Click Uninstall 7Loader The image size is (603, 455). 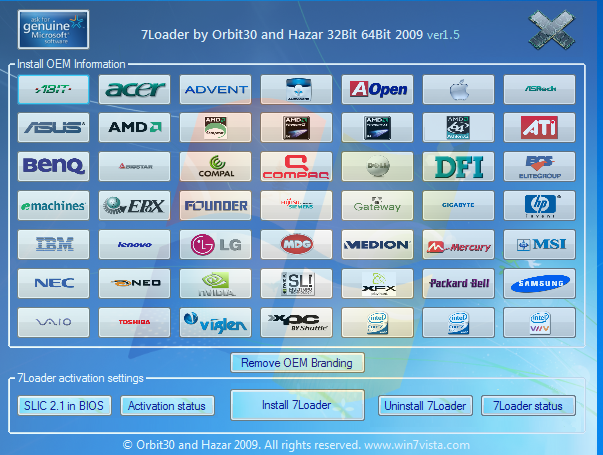425,405
